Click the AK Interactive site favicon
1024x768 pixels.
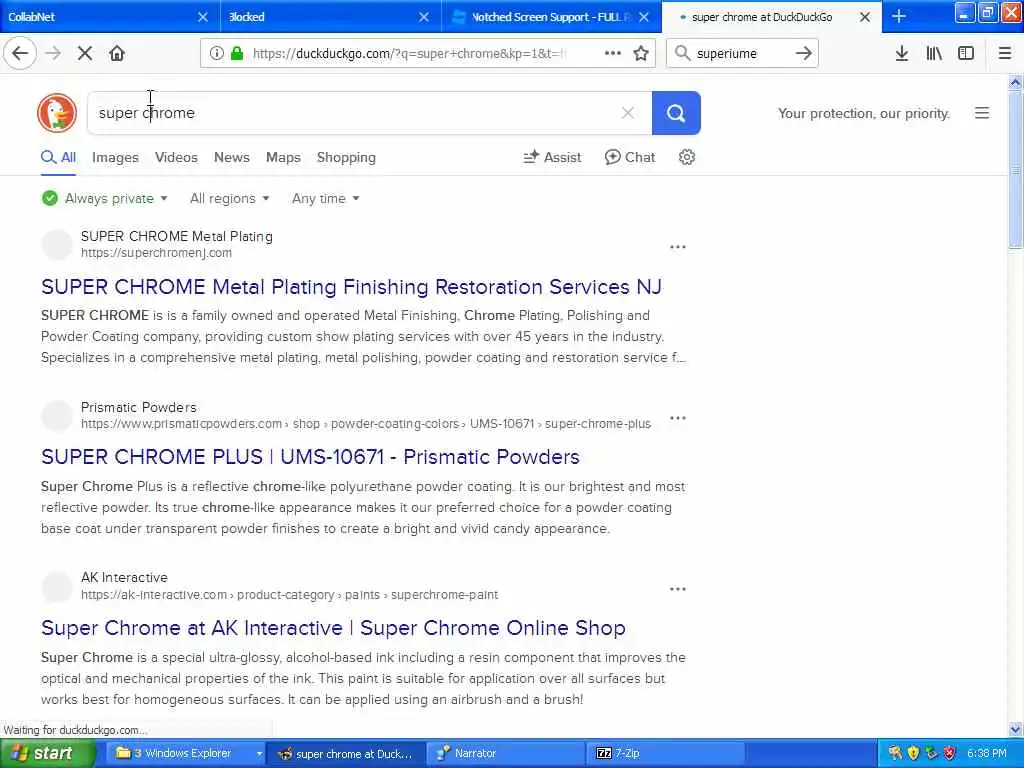pyautogui.click(x=57, y=586)
